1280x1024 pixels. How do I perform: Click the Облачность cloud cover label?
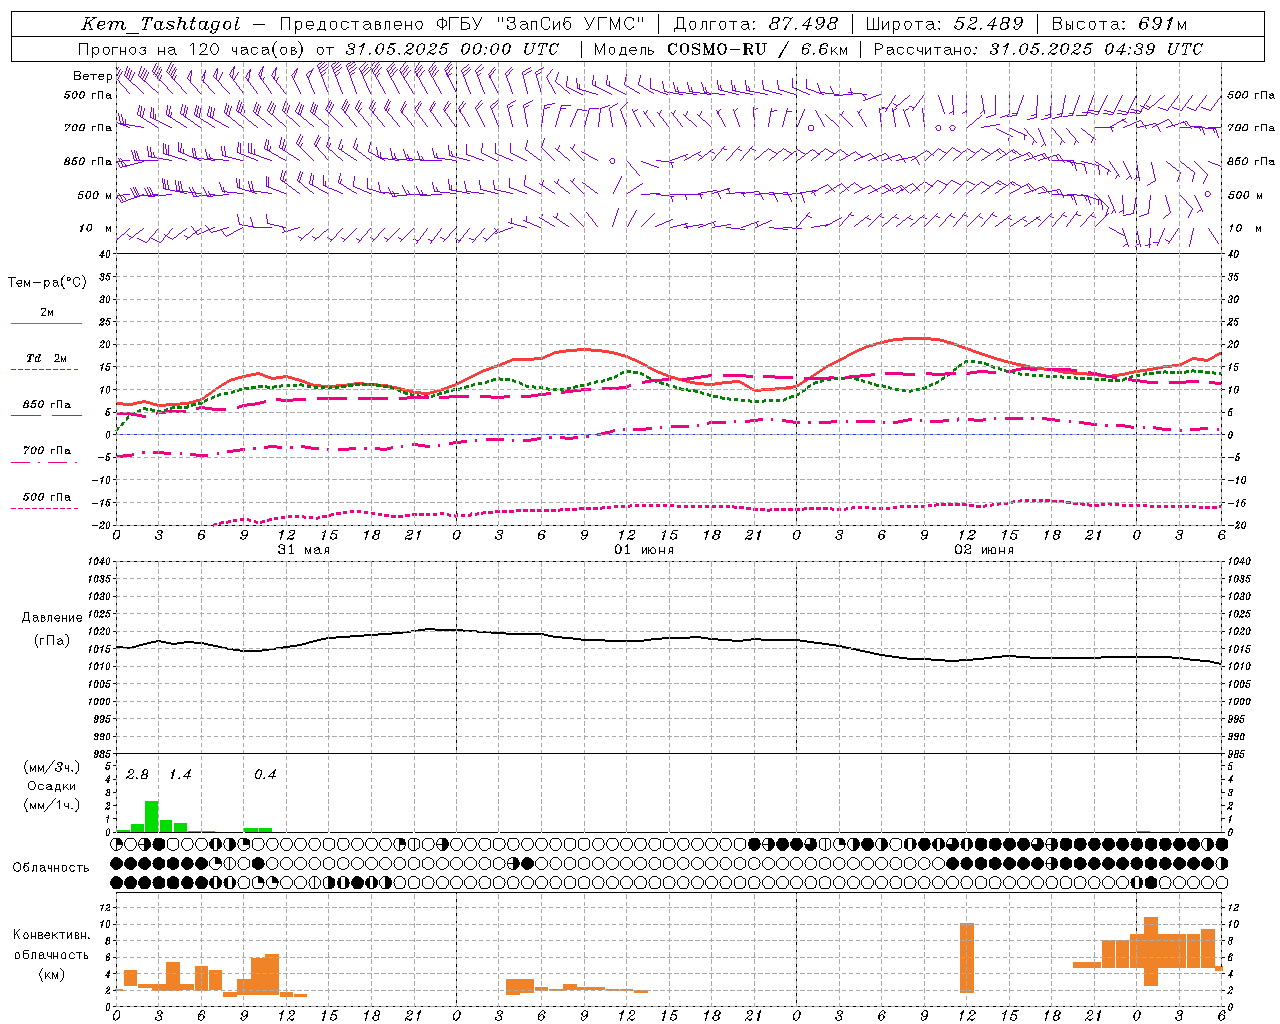[x=51, y=868]
